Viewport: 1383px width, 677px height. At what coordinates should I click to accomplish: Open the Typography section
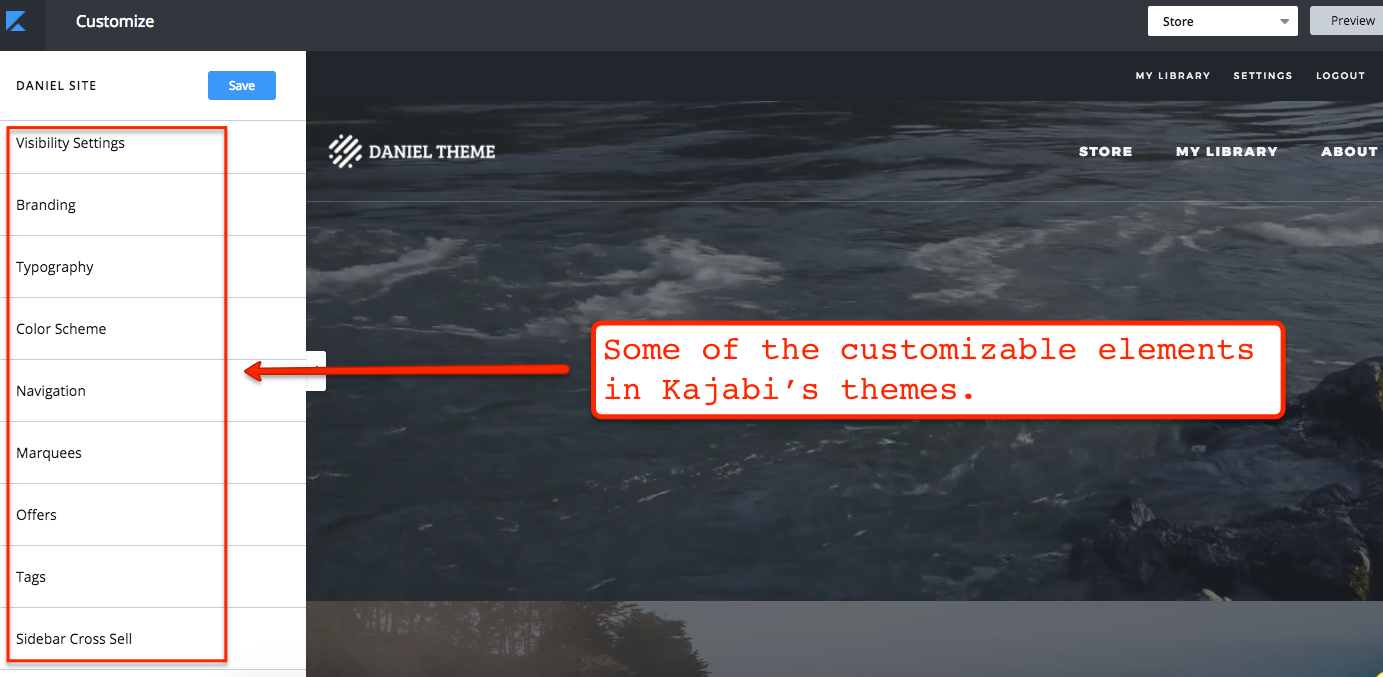click(153, 267)
